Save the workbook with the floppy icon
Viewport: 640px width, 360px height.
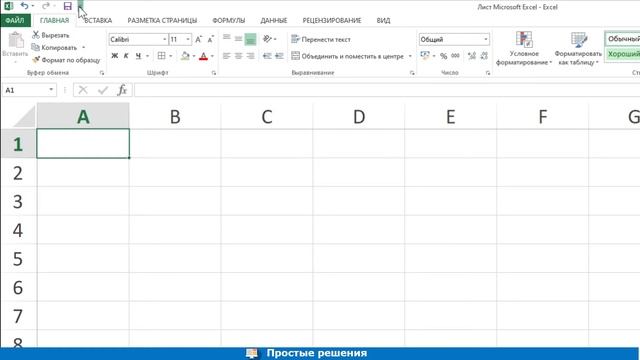click(68, 6)
